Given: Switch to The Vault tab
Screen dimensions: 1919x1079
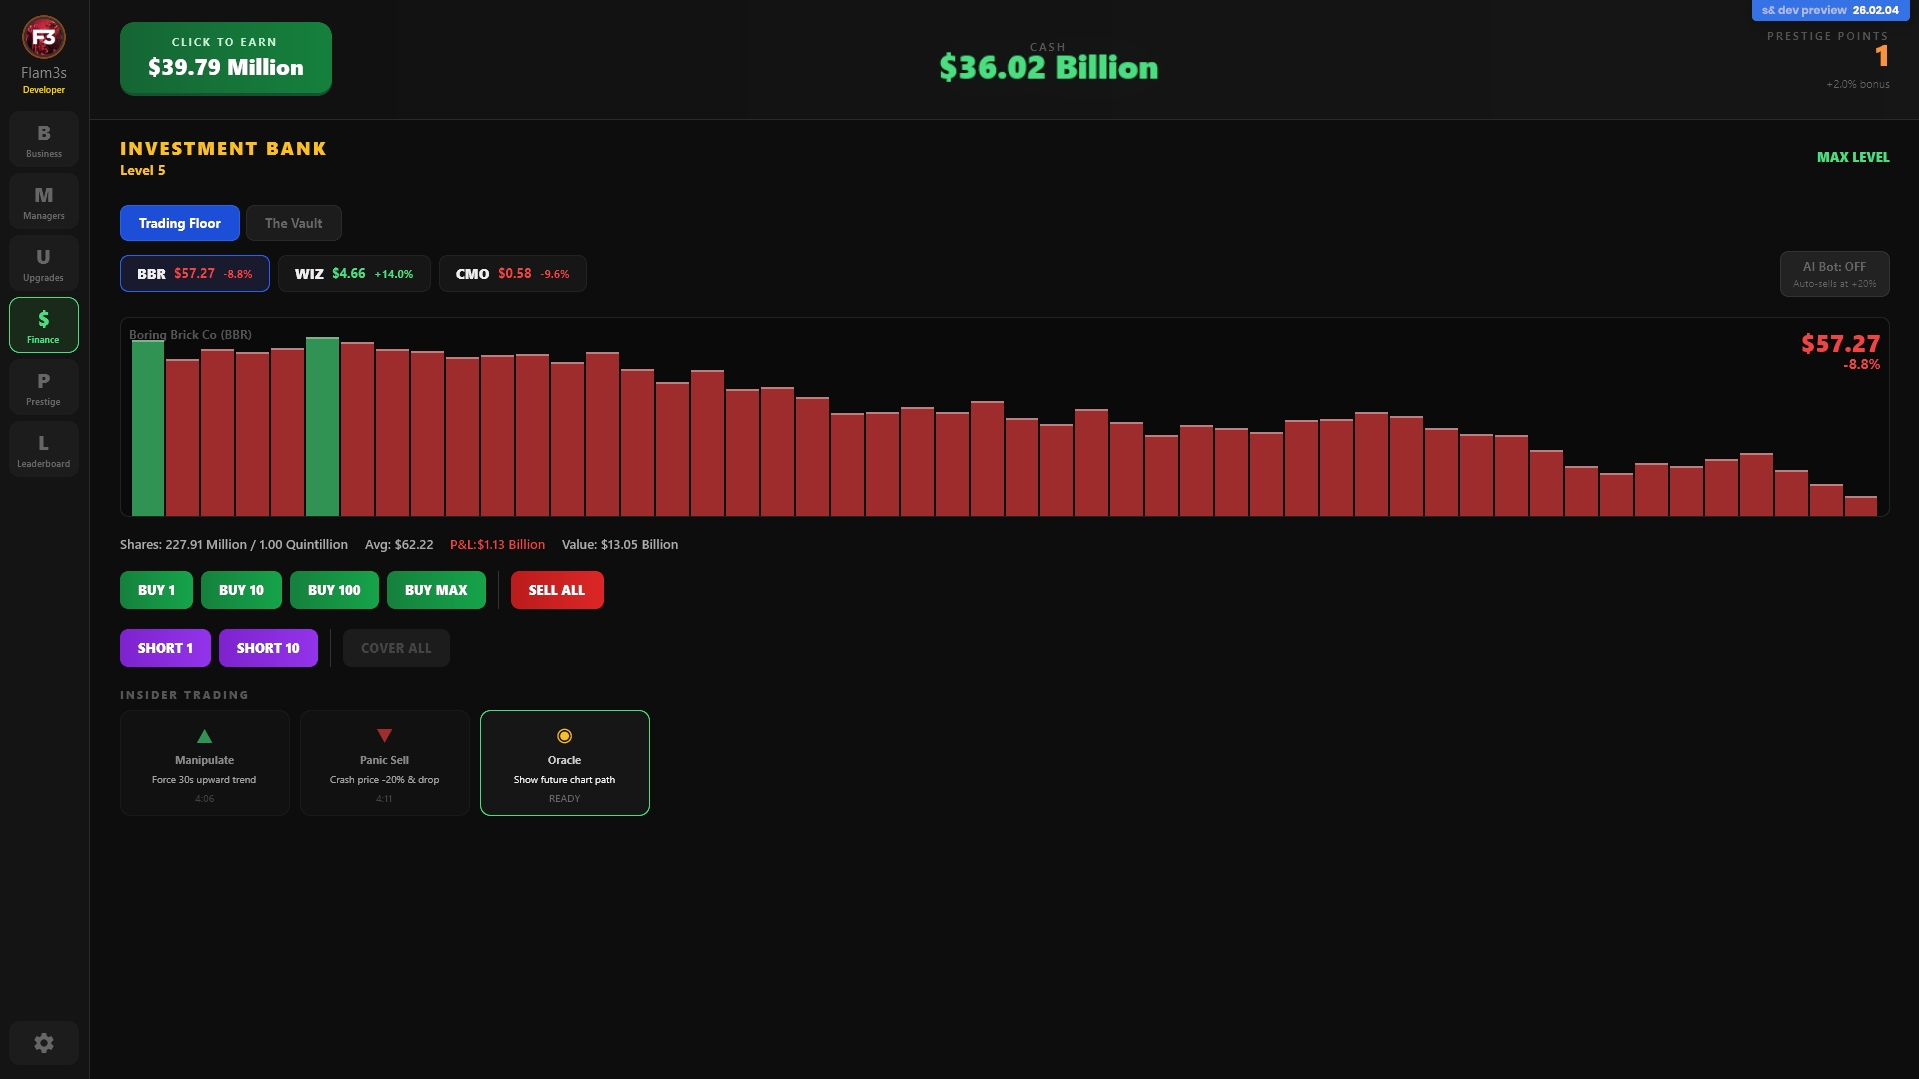Looking at the screenshot, I should [293, 223].
